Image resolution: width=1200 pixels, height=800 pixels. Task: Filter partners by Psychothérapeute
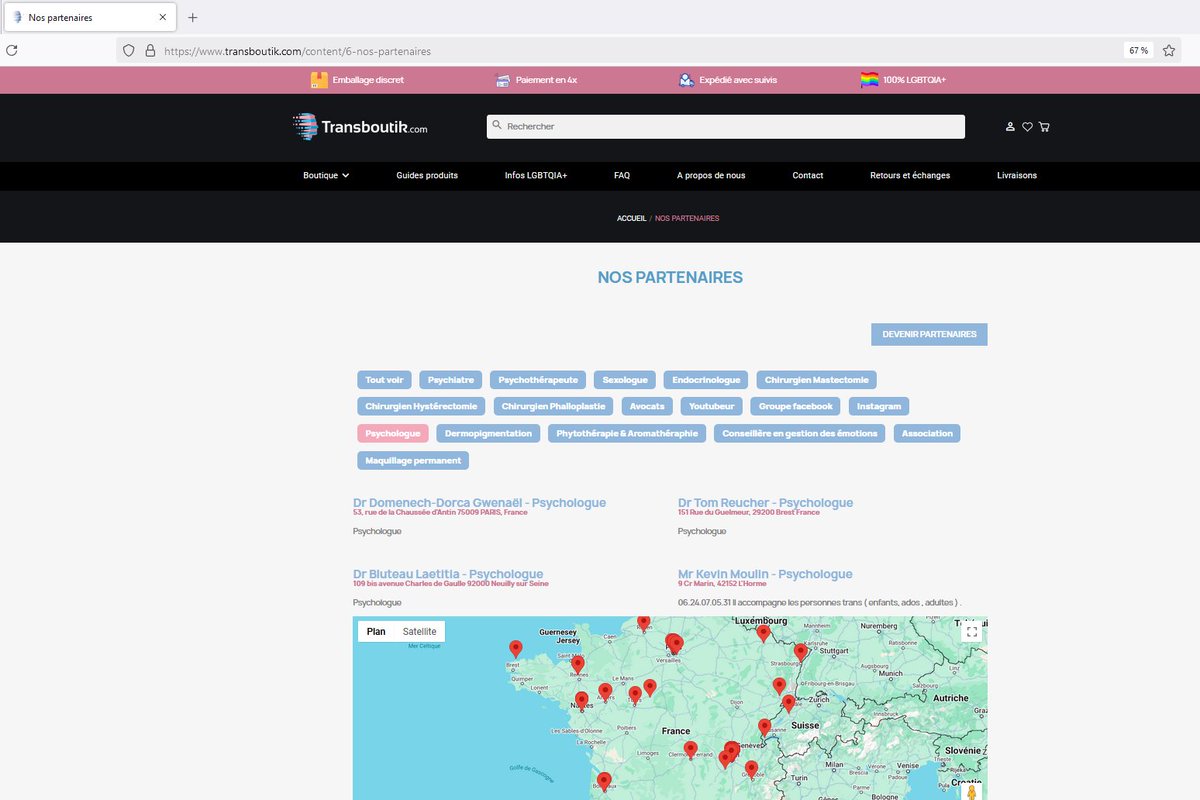(x=538, y=380)
